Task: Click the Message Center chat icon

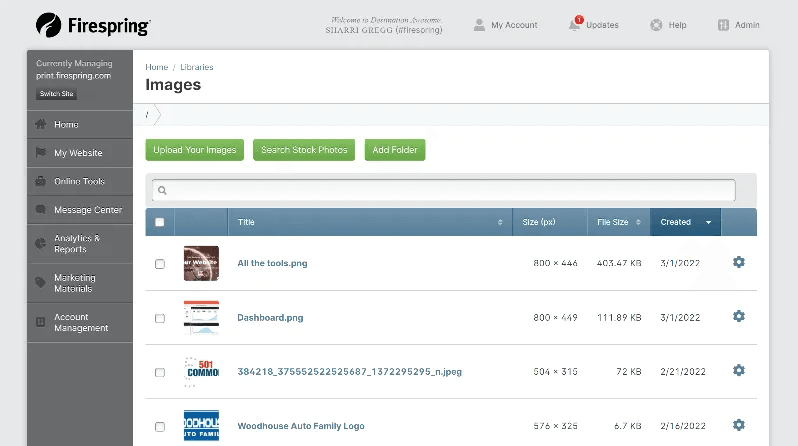Action: pyautogui.click(x=41, y=209)
